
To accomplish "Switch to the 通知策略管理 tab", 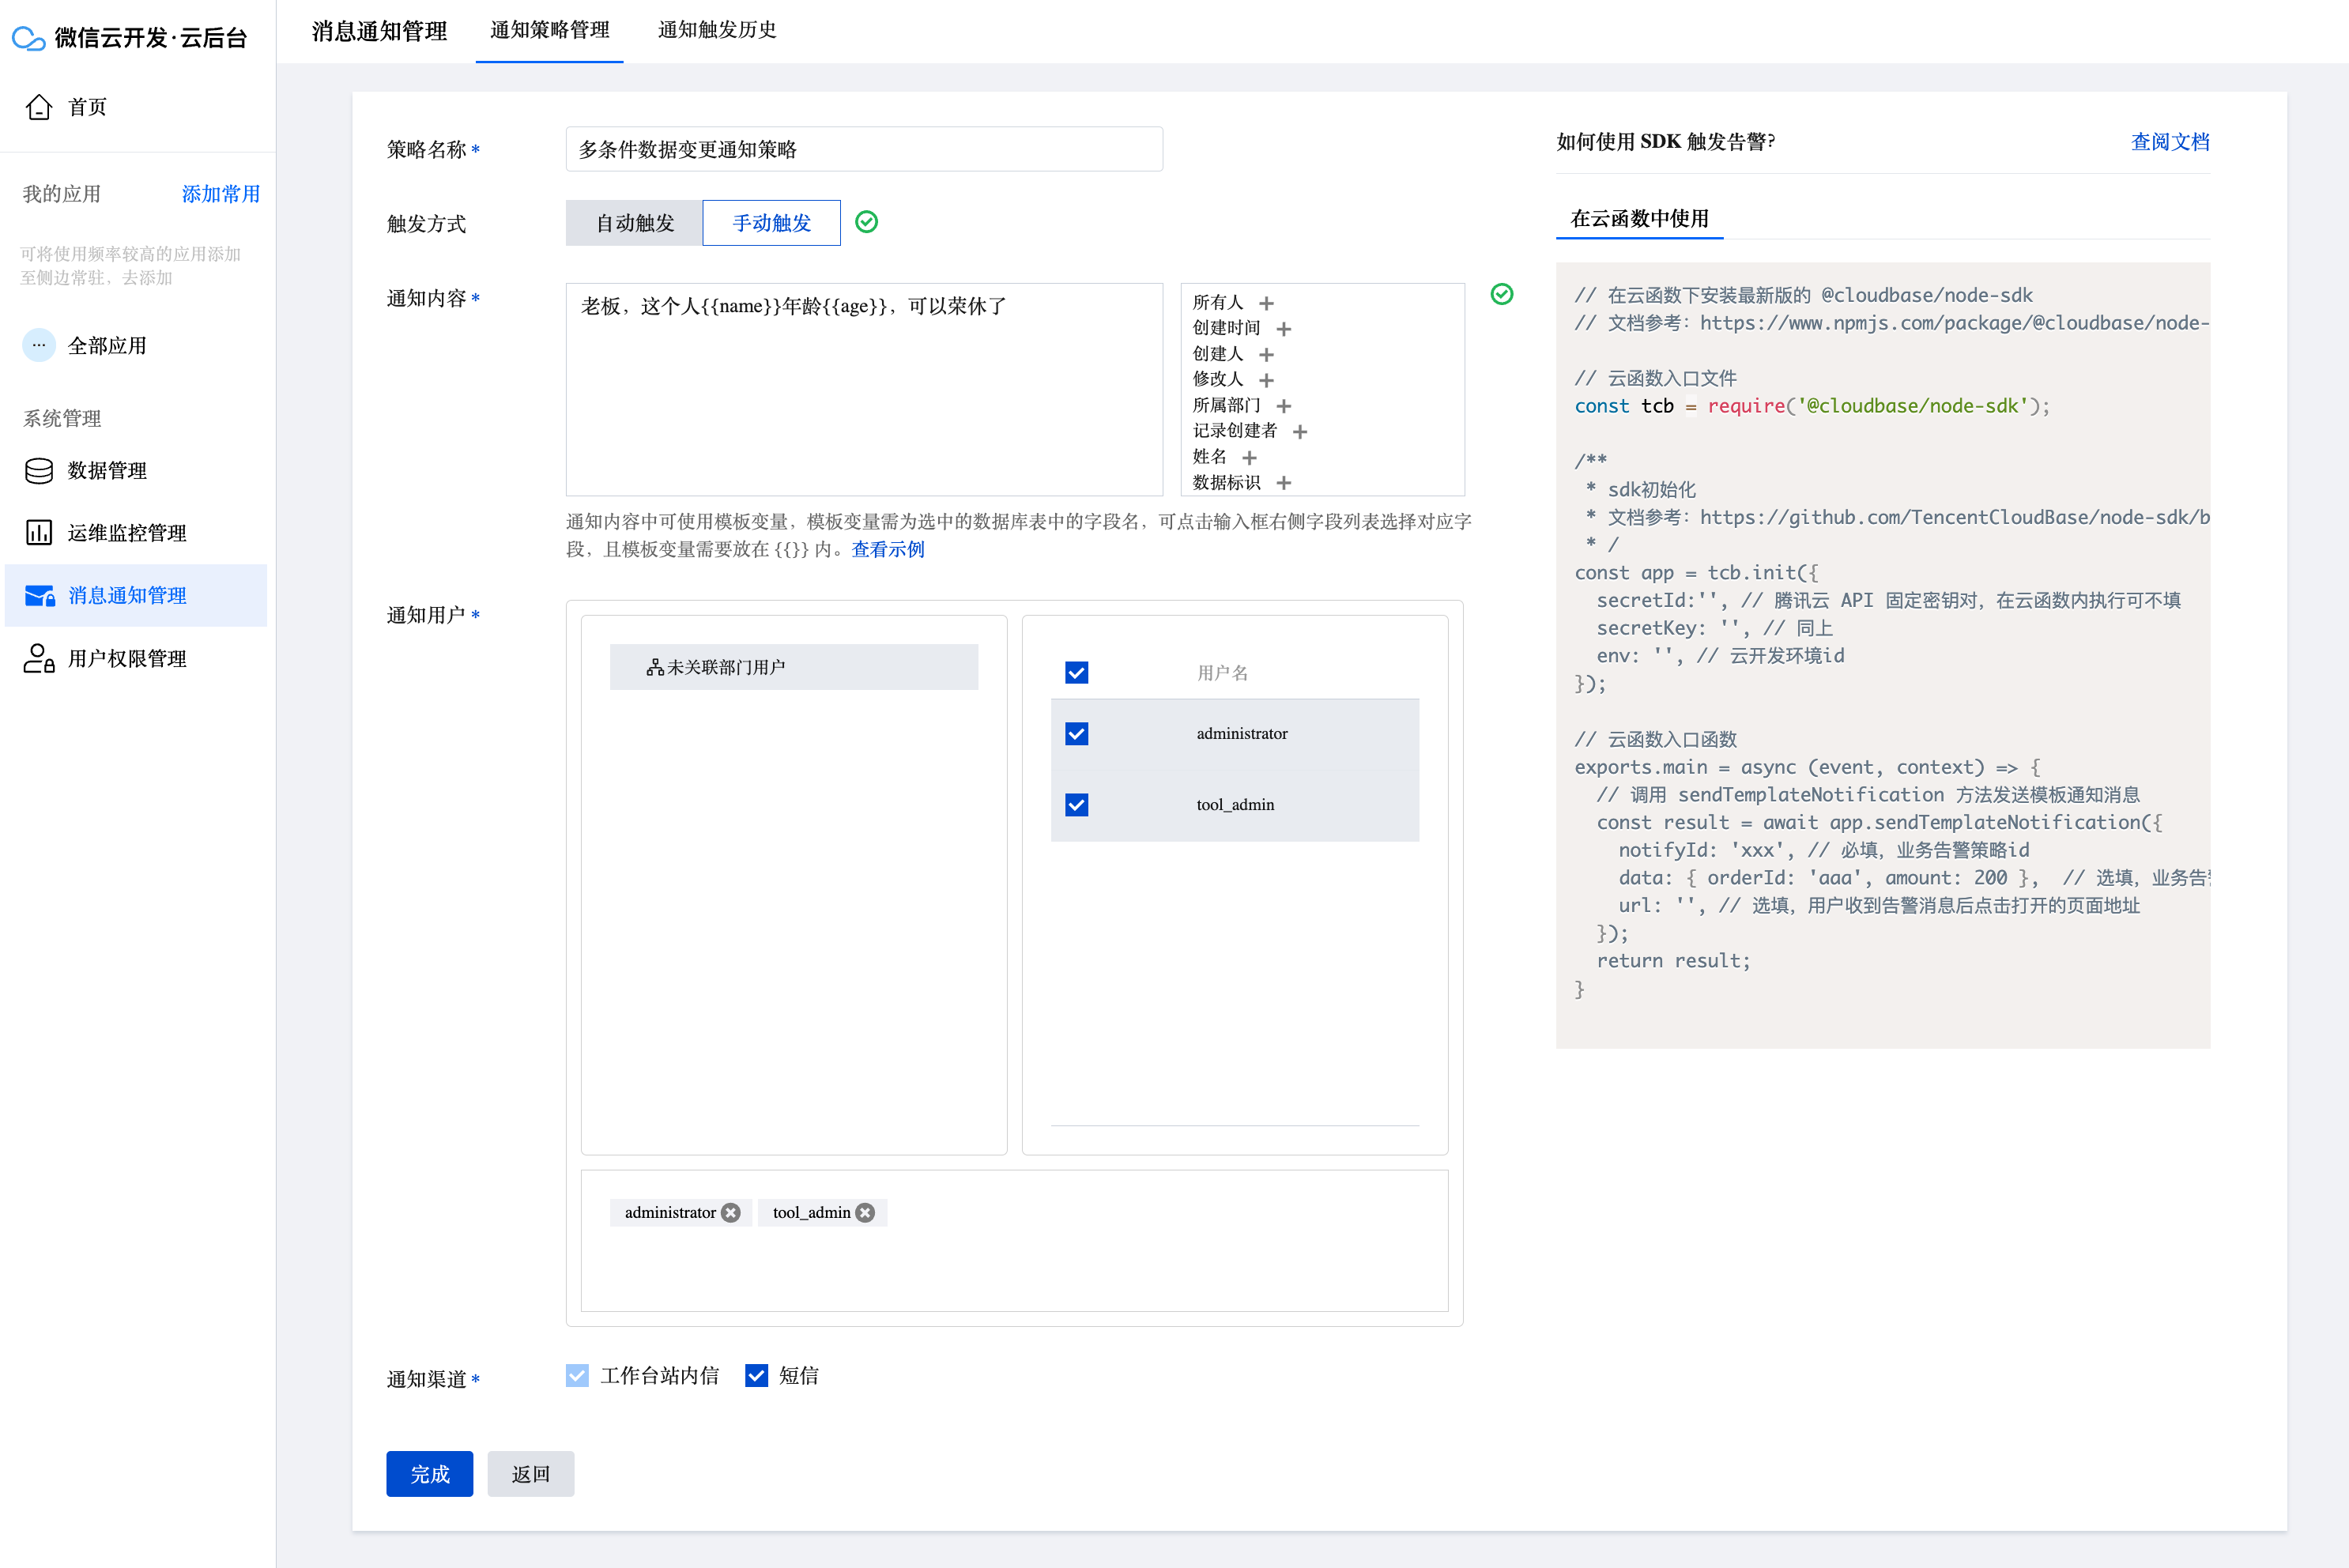I will pyautogui.click(x=549, y=30).
